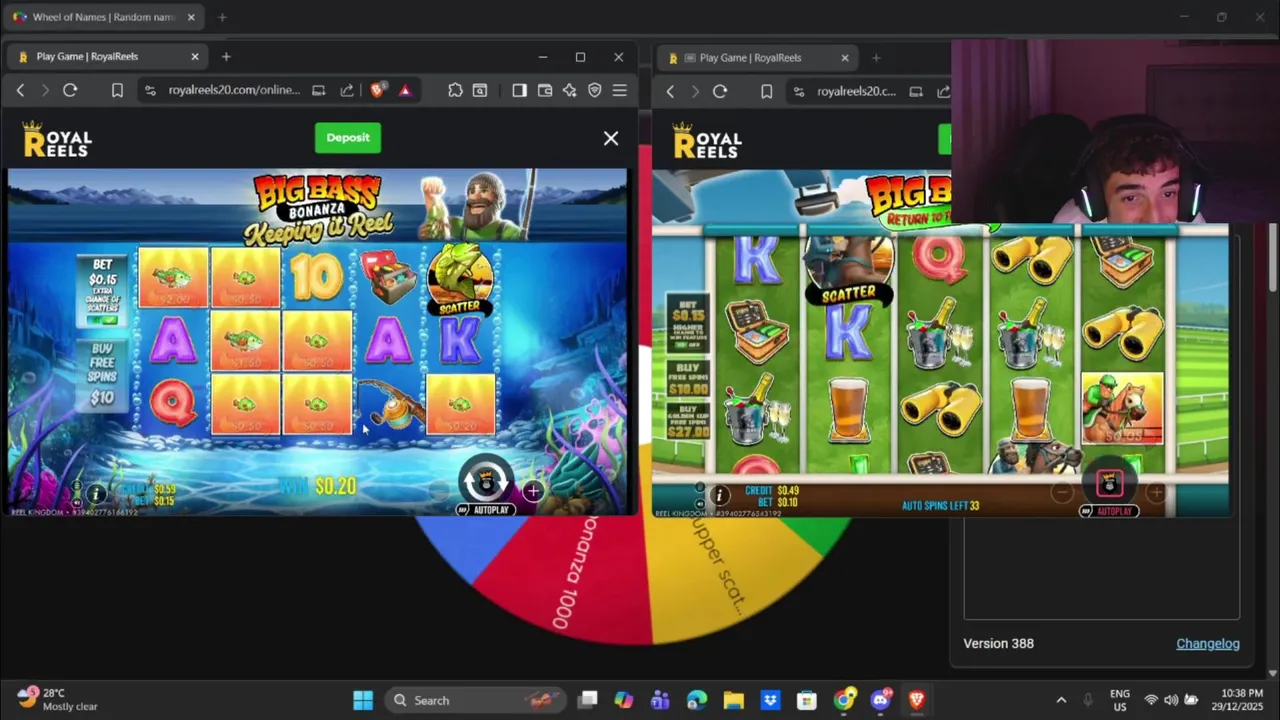The image size is (1280, 720).
Task: Close the Play Game tab in left window
Action: pyautogui.click(x=195, y=57)
